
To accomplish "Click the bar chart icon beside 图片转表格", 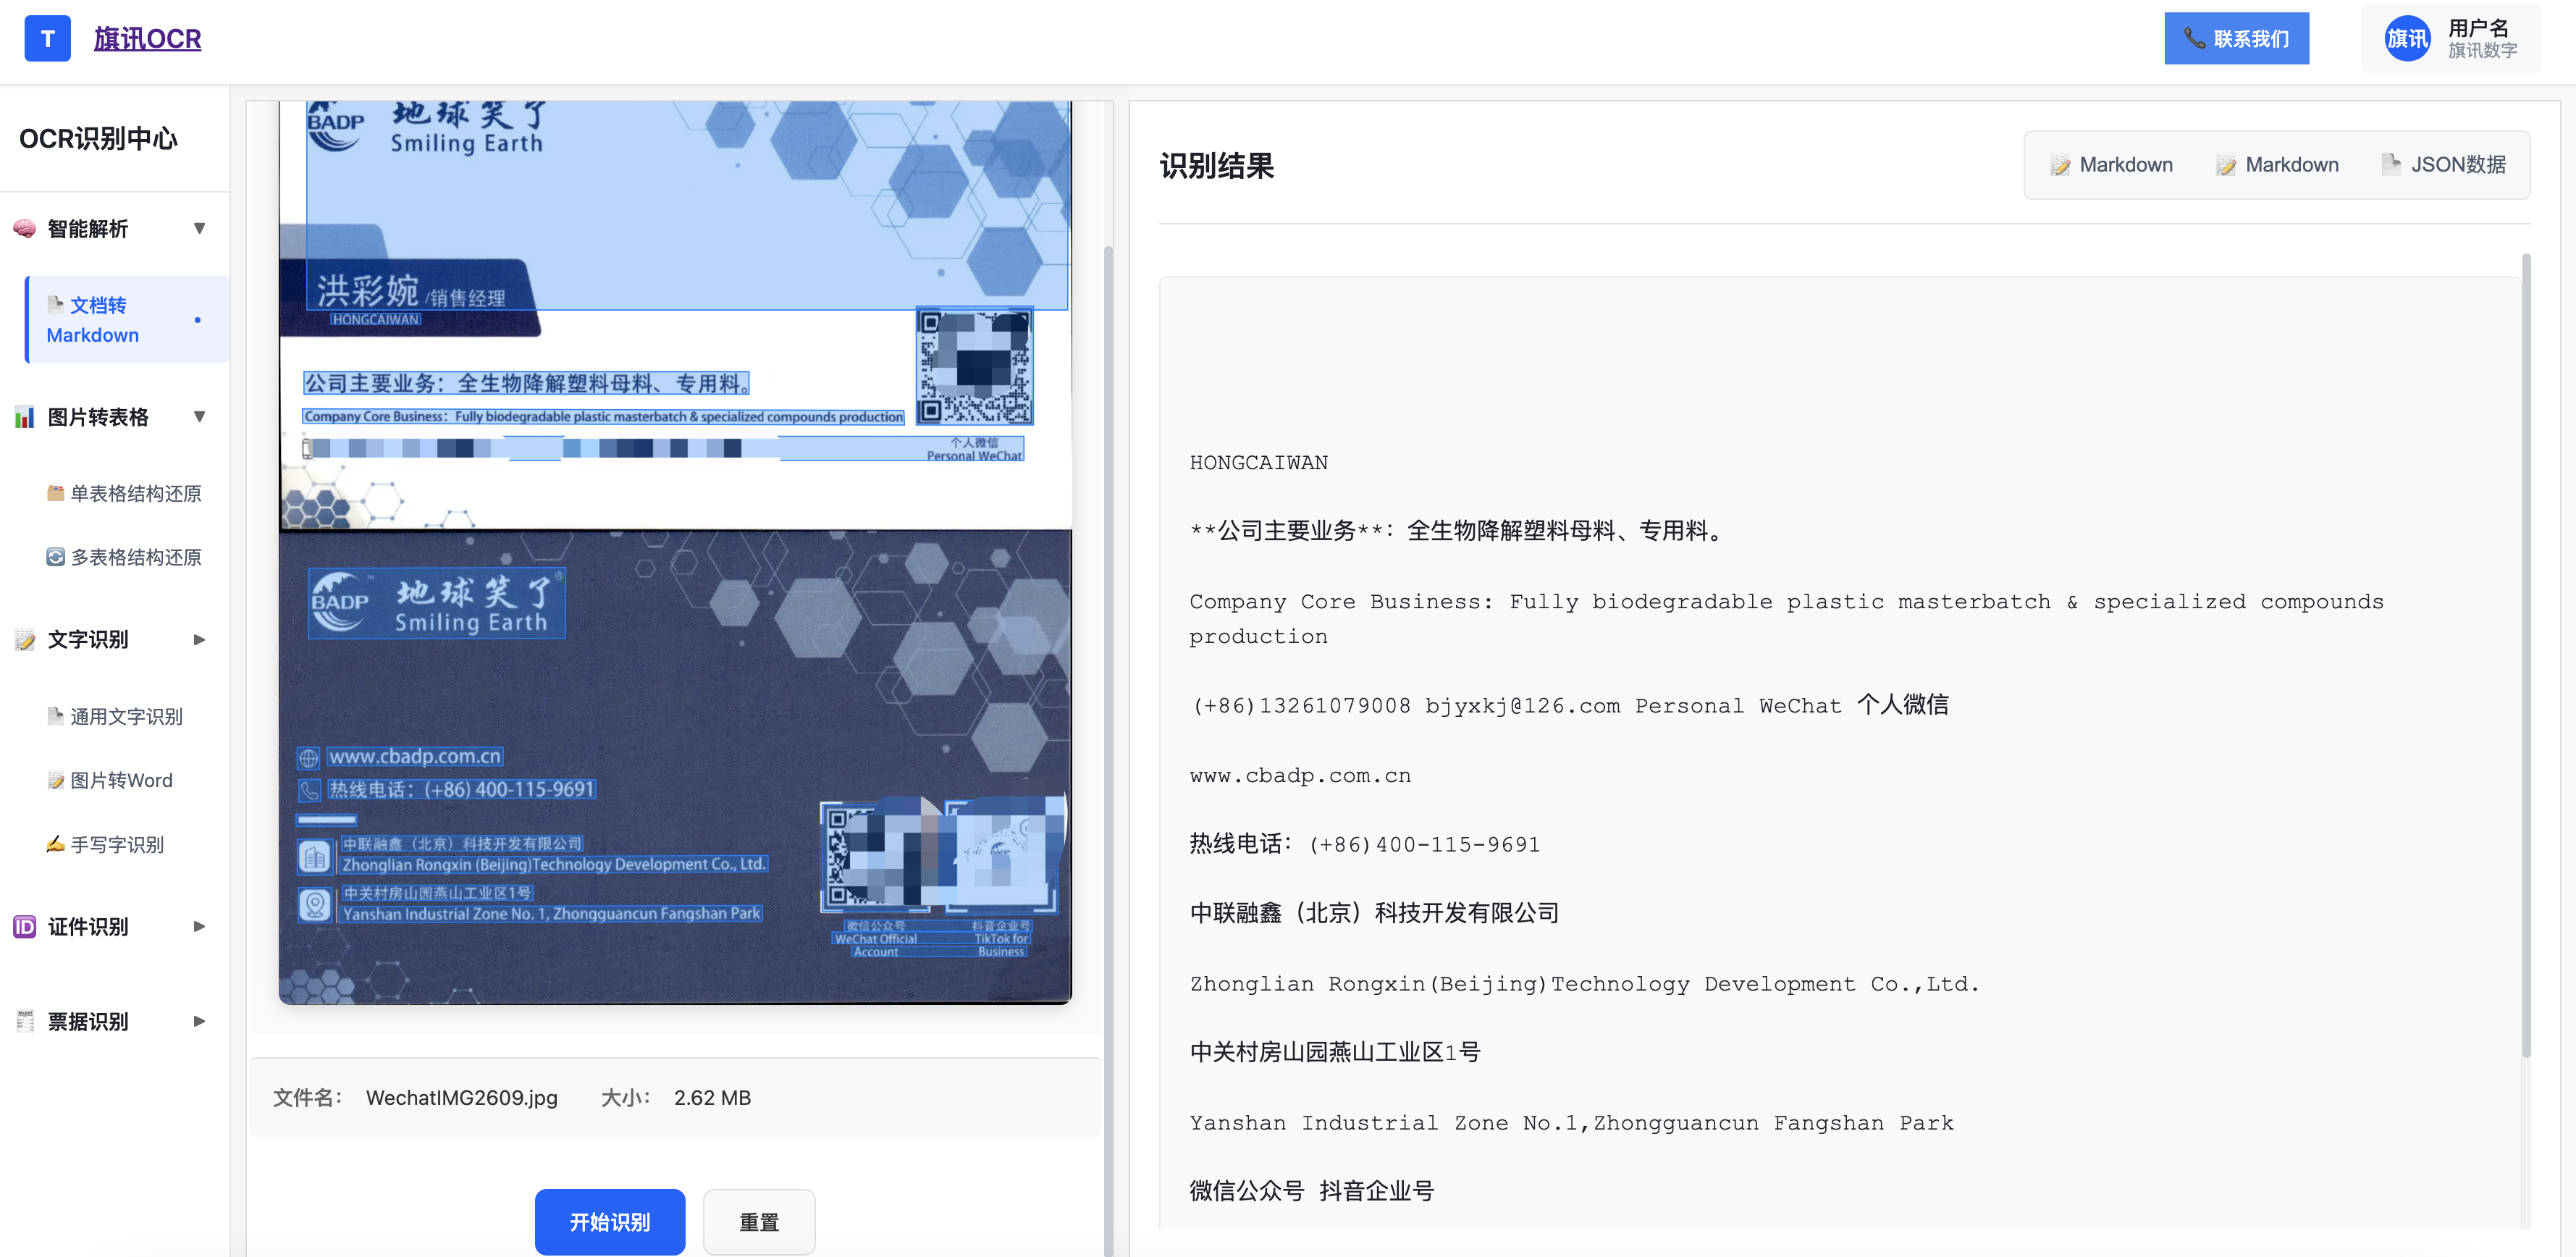I will [x=25, y=417].
